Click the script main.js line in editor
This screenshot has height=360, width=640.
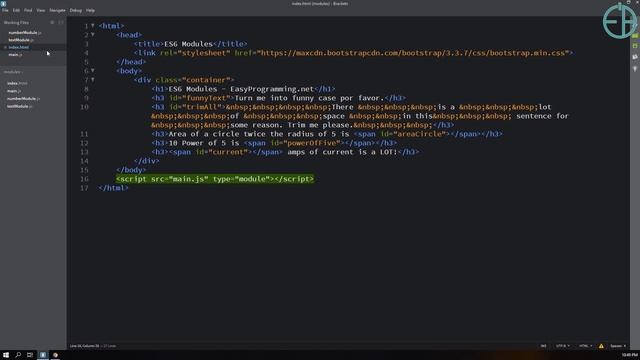[215, 179]
